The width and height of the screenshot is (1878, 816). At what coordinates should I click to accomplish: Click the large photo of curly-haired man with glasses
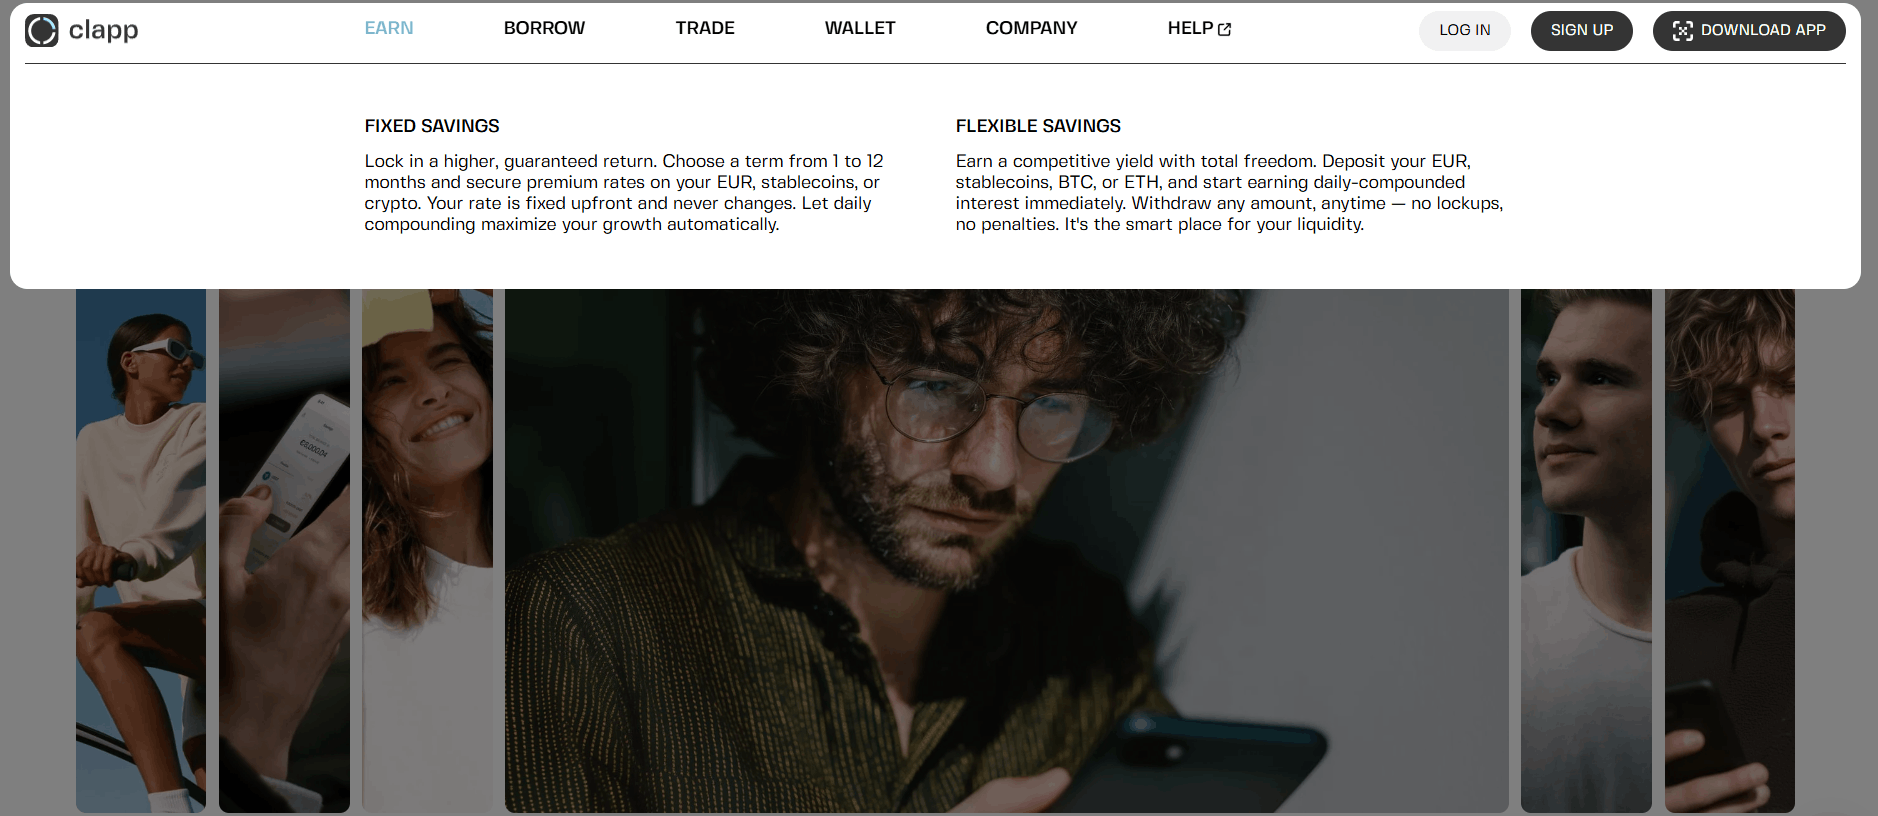pyautogui.click(x=1007, y=550)
